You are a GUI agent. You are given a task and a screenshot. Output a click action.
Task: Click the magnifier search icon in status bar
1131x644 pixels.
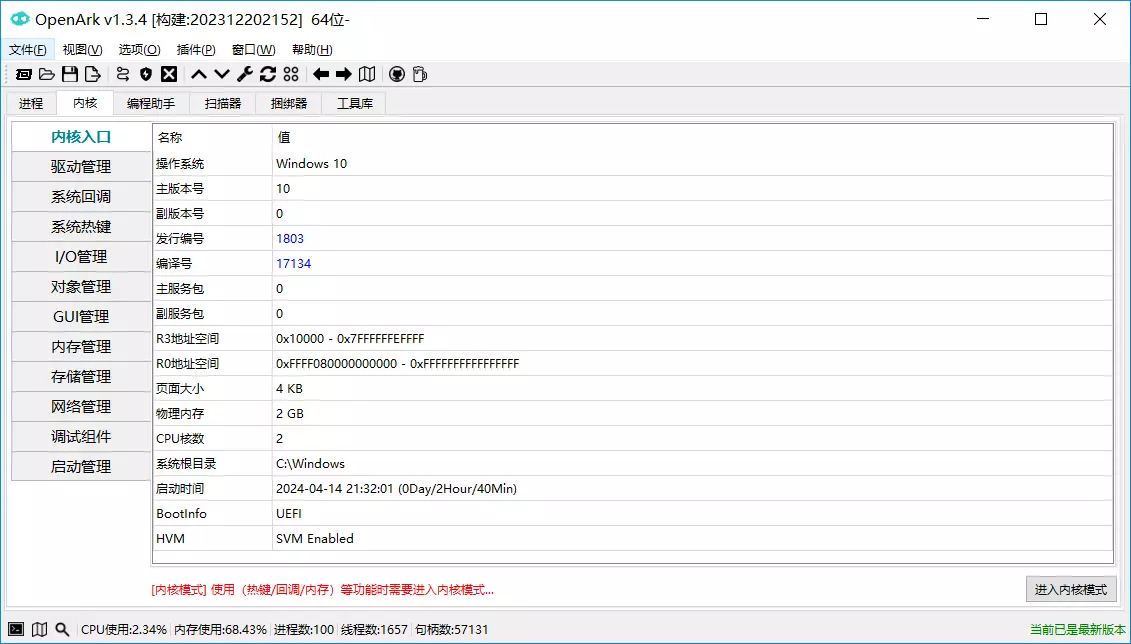pos(62,629)
